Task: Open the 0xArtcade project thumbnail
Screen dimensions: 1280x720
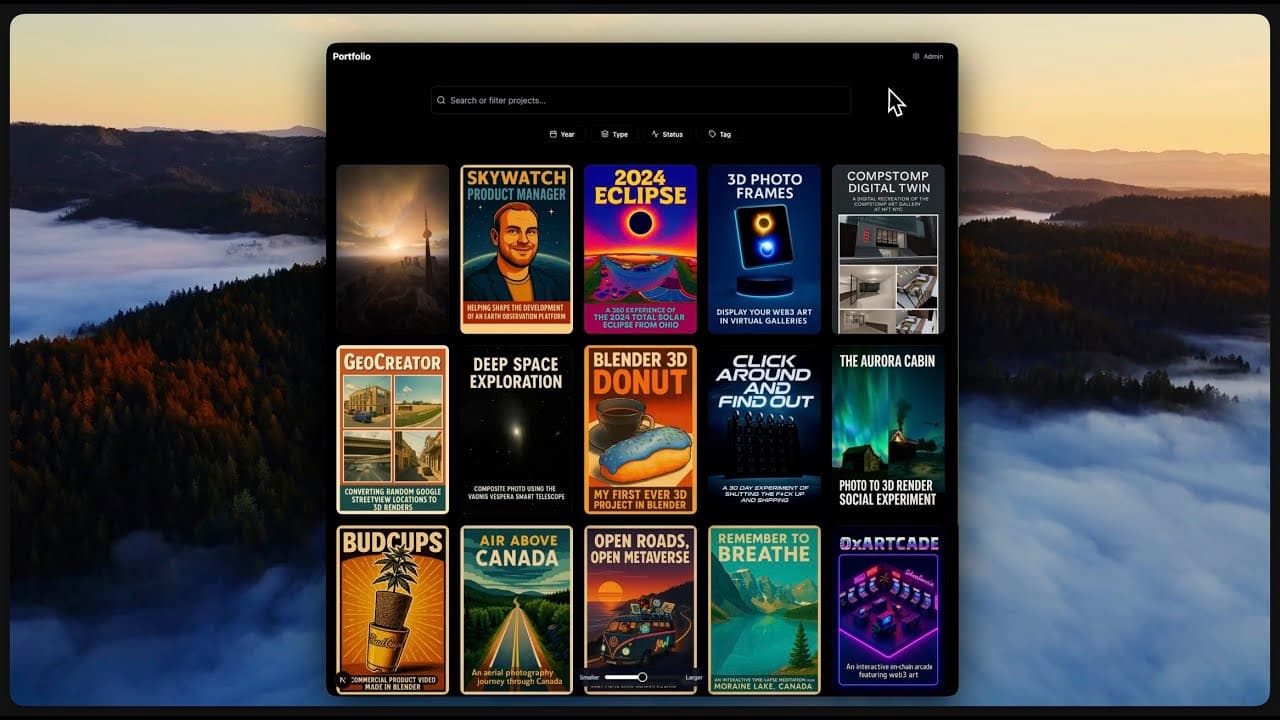Action: (x=888, y=609)
